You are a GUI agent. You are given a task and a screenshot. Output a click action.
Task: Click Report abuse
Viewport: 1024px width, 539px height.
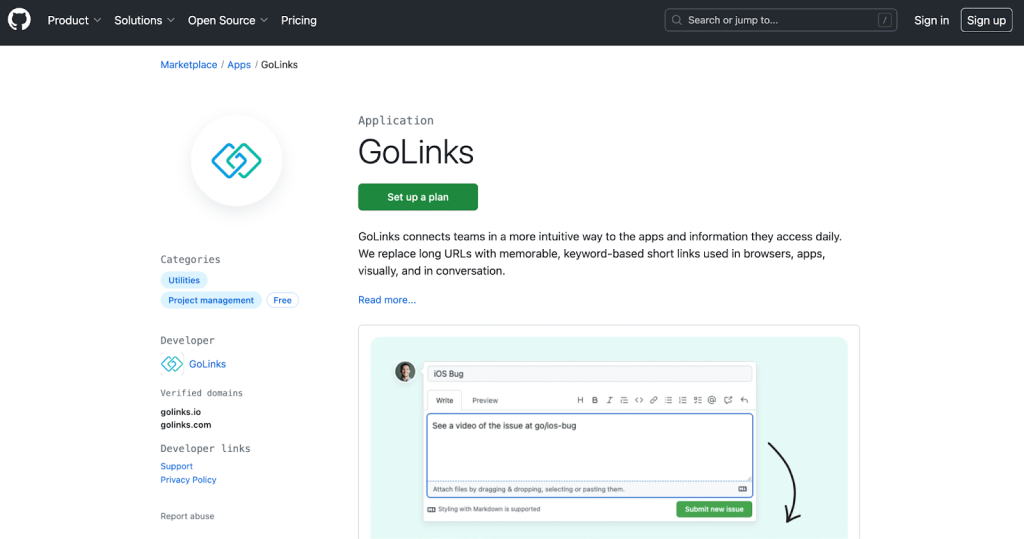(x=187, y=516)
